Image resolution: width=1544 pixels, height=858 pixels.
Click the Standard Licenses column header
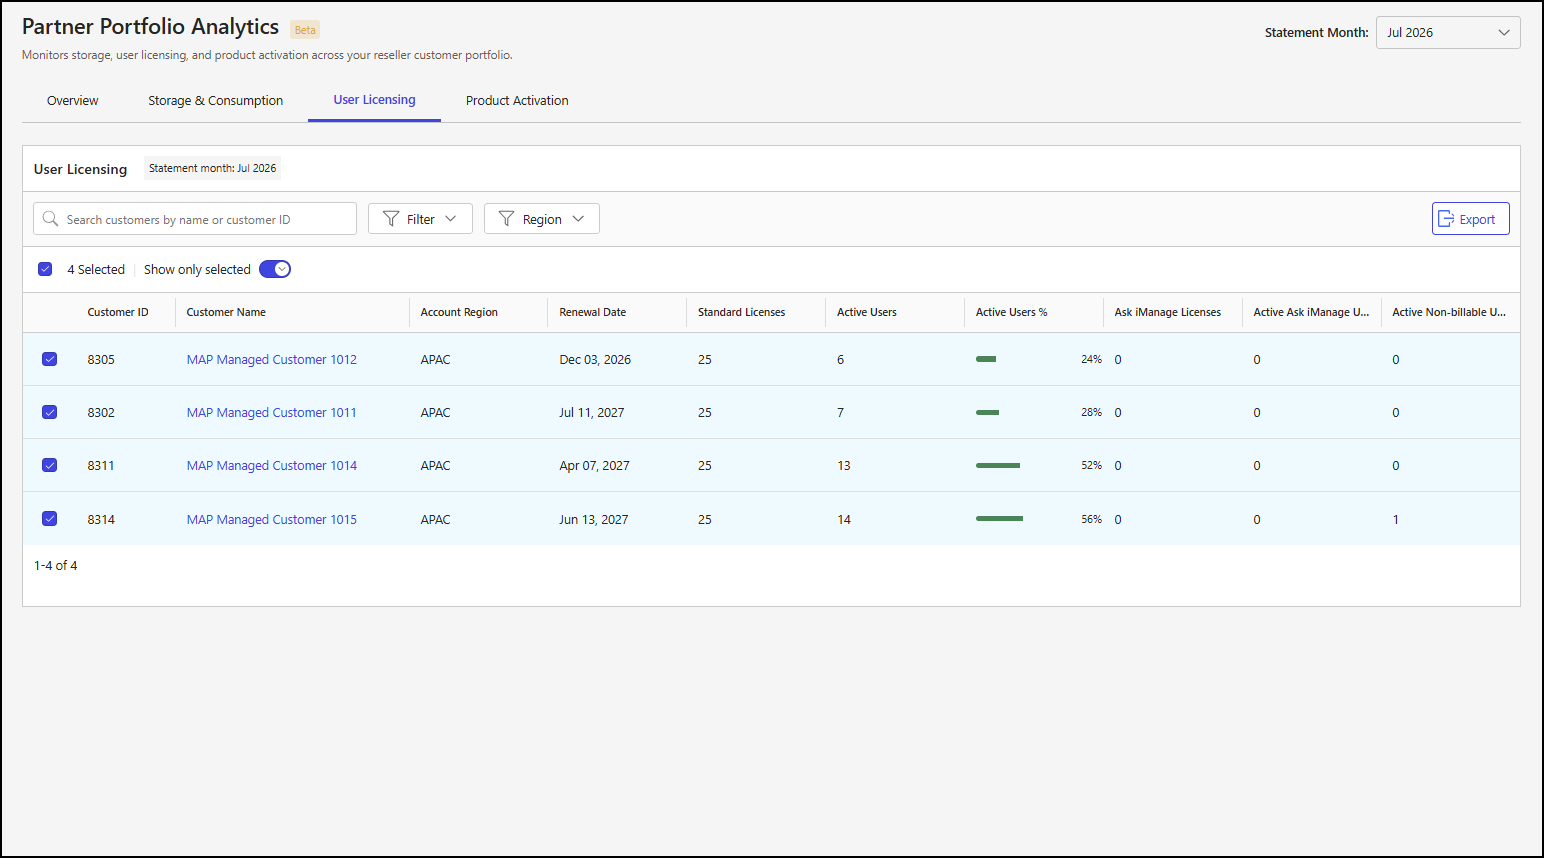click(742, 312)
